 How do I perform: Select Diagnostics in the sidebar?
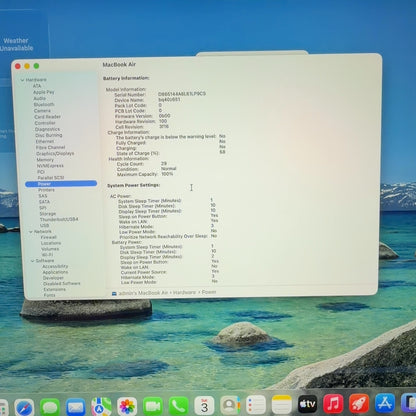coord(47,129)
